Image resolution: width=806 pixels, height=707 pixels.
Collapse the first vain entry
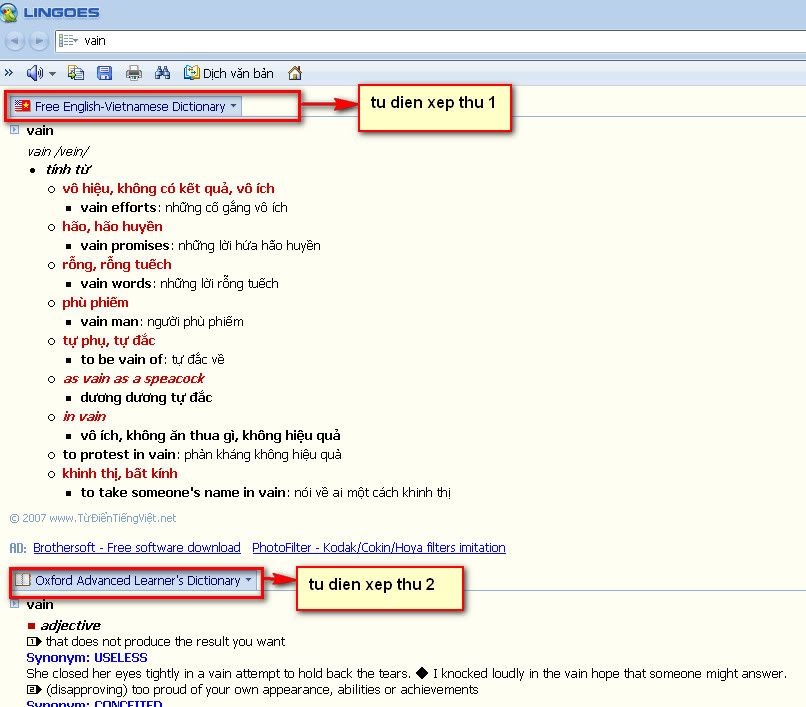[15, 130]
